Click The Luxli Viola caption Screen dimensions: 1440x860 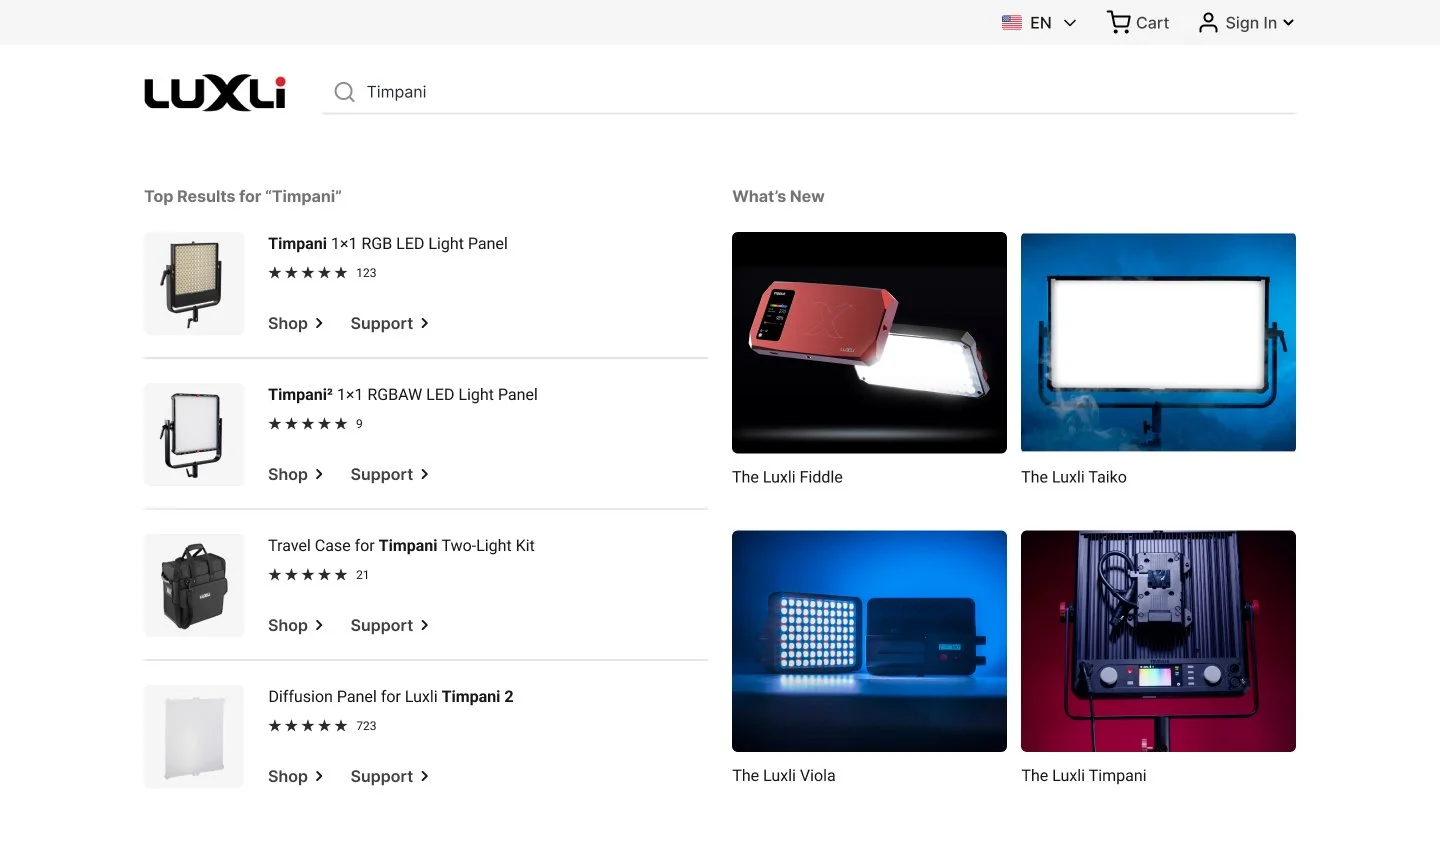click(x=783, y=776)
